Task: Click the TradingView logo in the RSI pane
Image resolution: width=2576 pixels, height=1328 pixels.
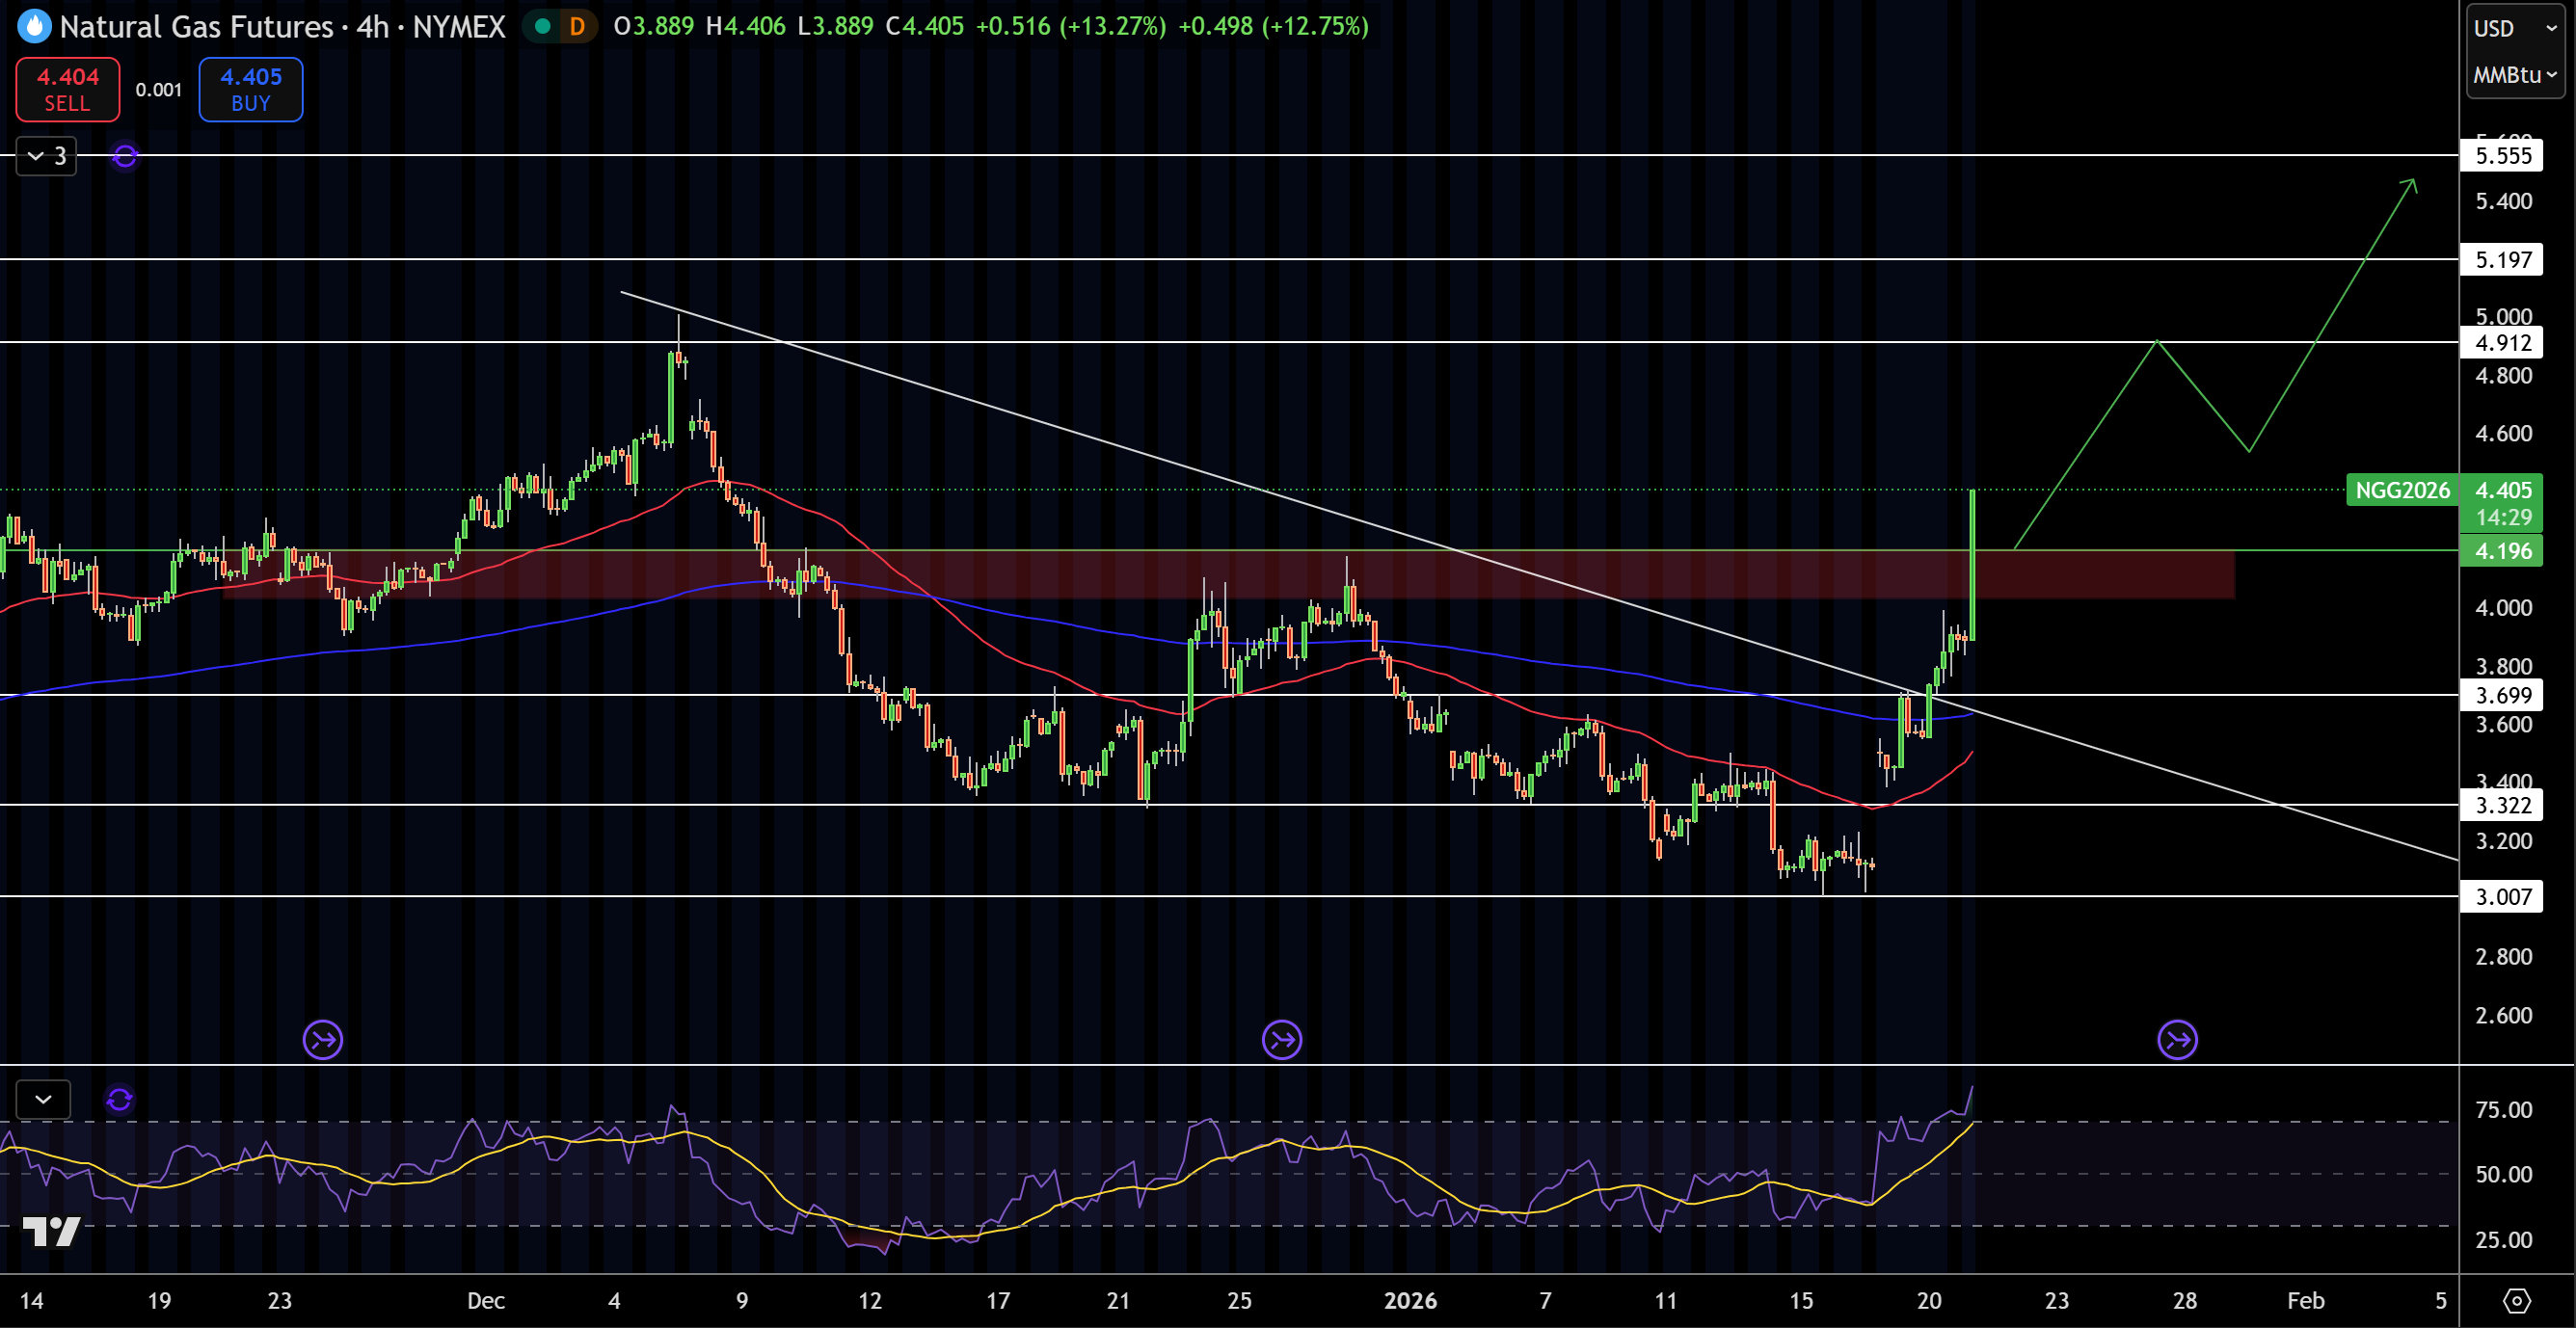Action: click(51, 1232)
